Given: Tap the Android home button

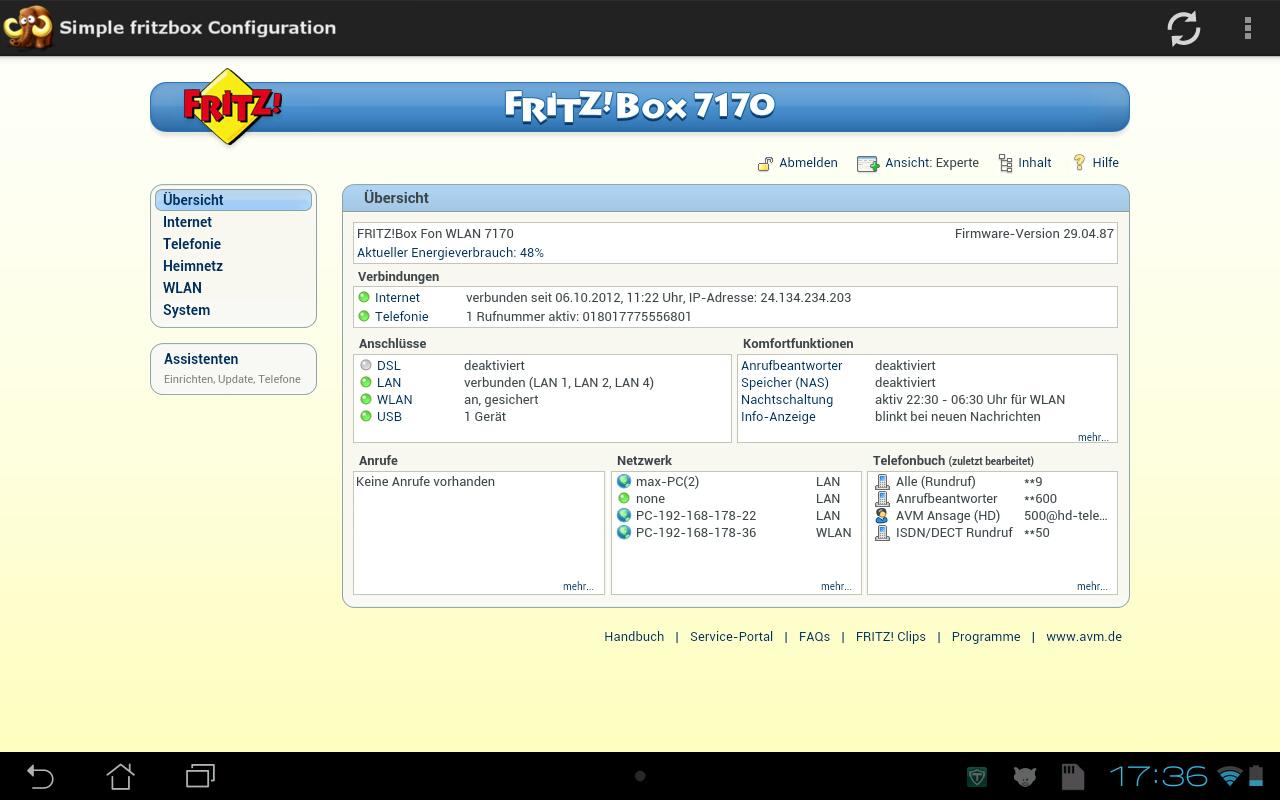Looking at the screenshot, I should [120, 776].
